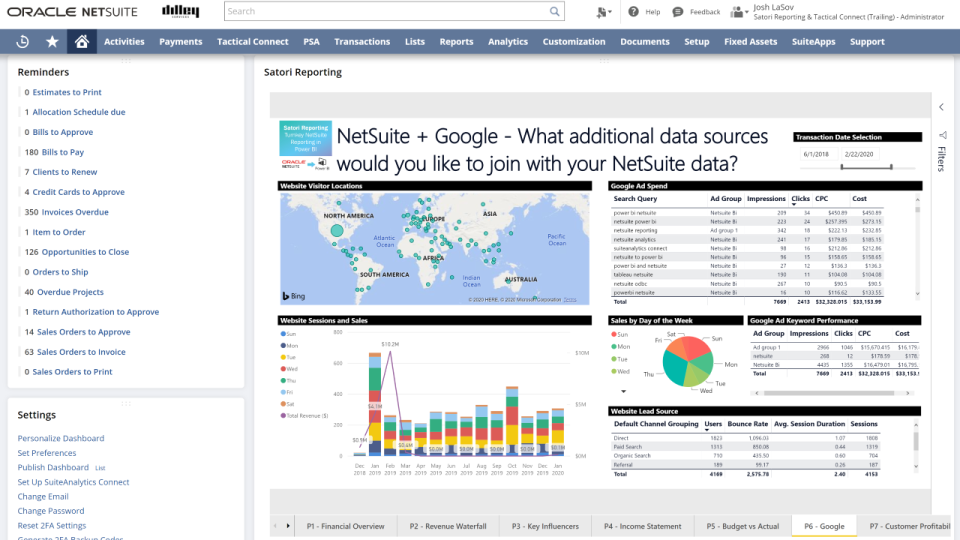Switch to P1 - Financial Overview tab
This screenshot has width=960, height=540.
pos(345,526)
